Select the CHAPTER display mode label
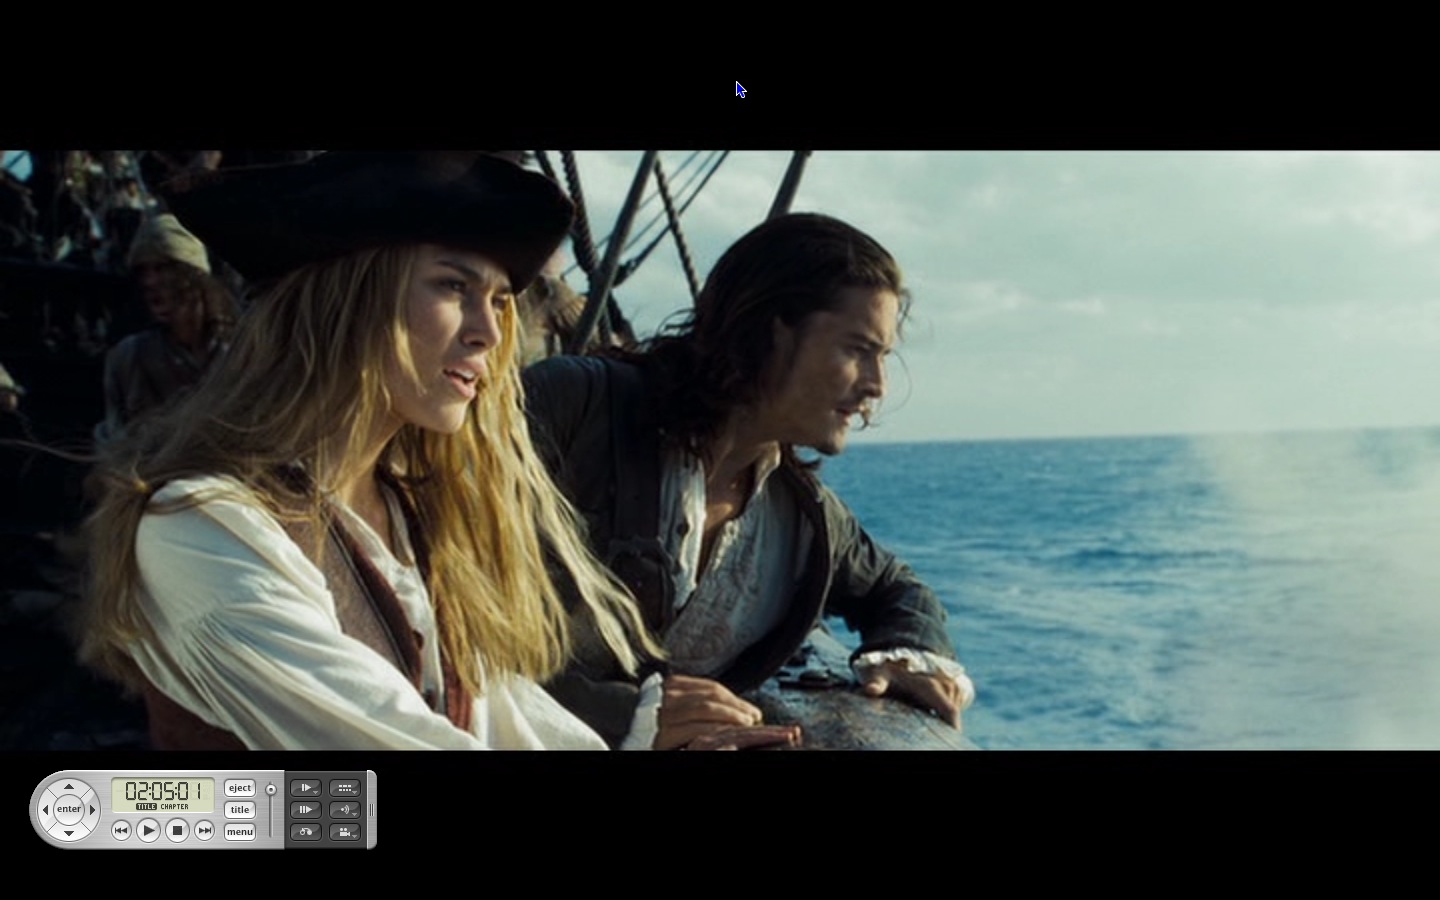The height and width of the screenshot is (900, 1440). click(x=175, y=807)
